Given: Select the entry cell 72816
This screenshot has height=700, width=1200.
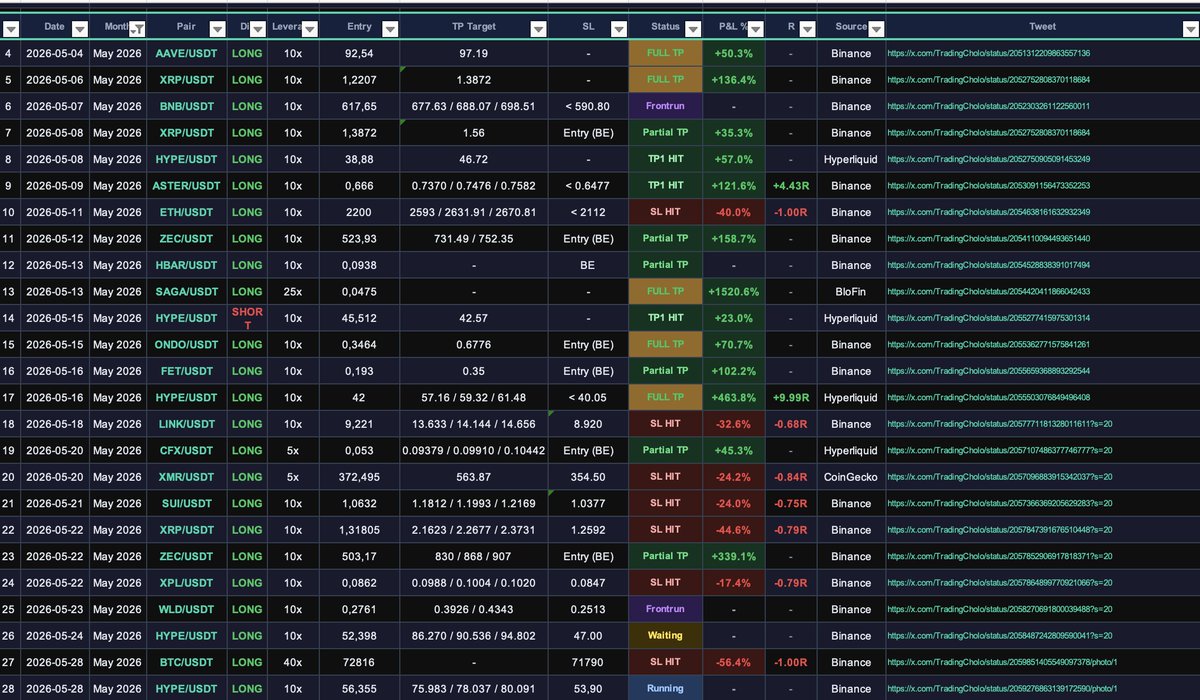Looking at the screenshot, I should click(x=359, y=662).
